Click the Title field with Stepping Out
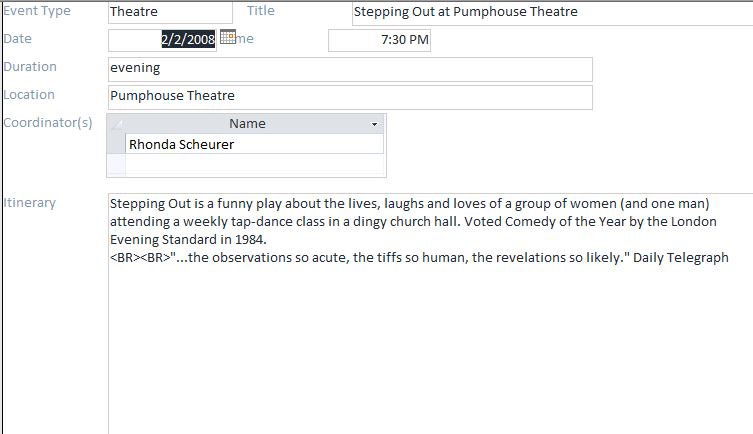 point(552,12)
